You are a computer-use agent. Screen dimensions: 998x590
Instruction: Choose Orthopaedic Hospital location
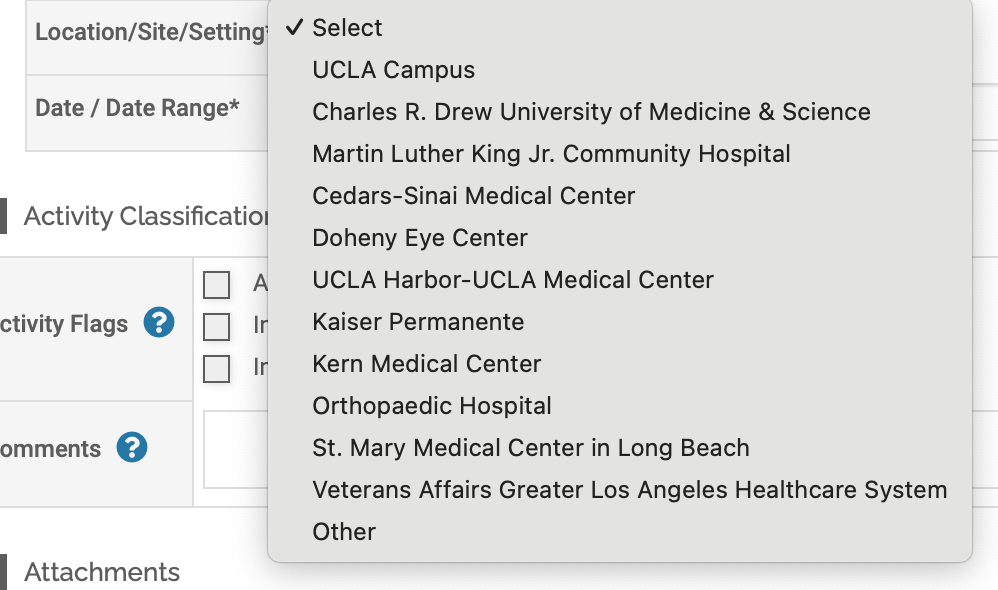click(x=432, y=406)
